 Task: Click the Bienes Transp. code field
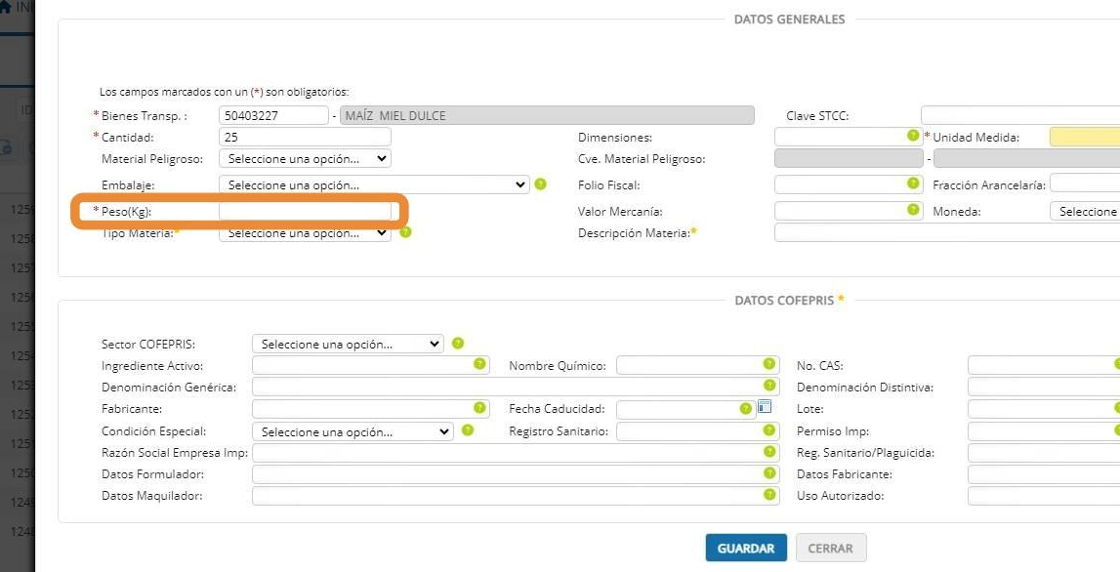274,116
